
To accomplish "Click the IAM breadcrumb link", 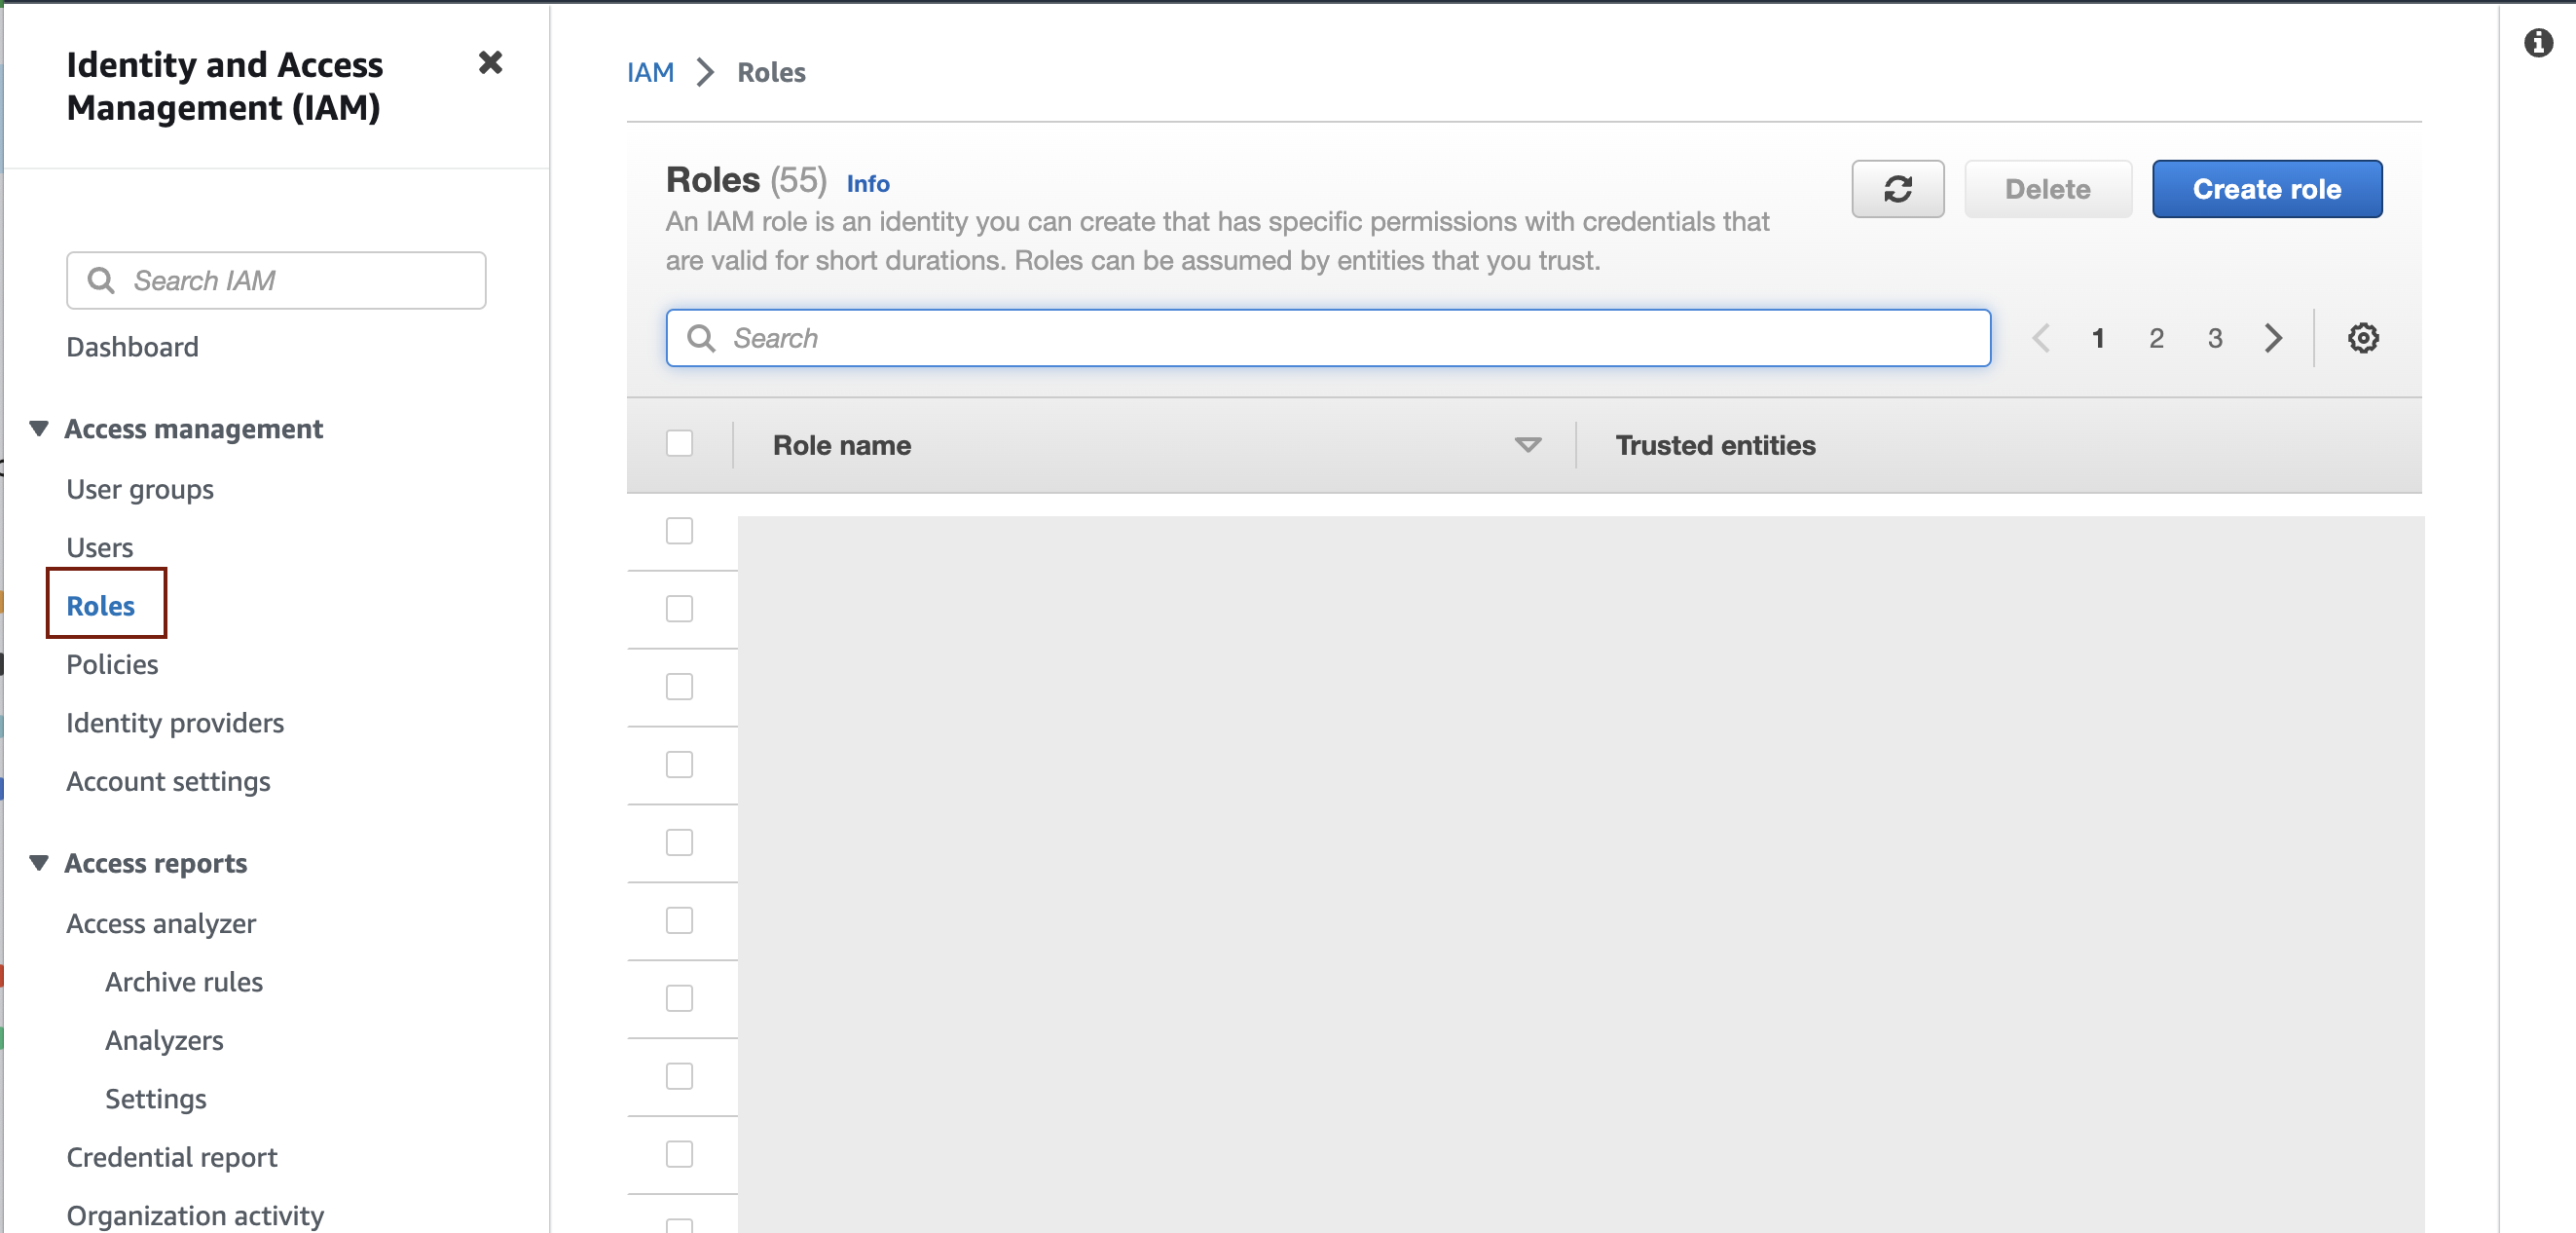I will coord(650,72).
